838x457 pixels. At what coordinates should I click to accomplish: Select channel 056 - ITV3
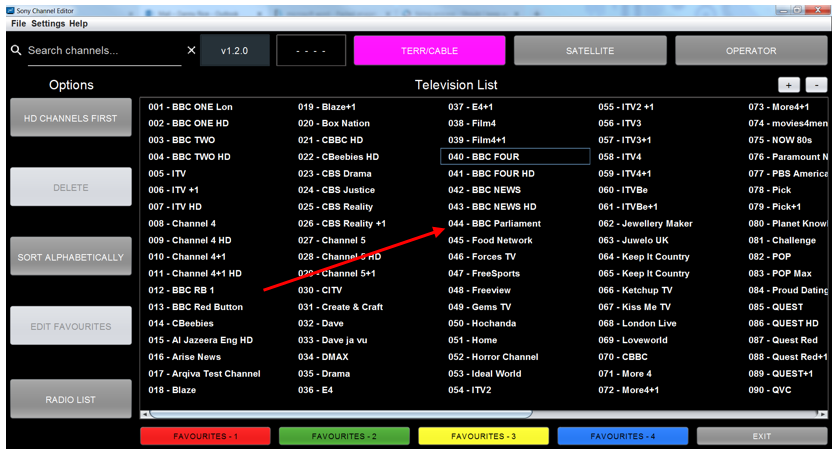click(x=620, y=123)
